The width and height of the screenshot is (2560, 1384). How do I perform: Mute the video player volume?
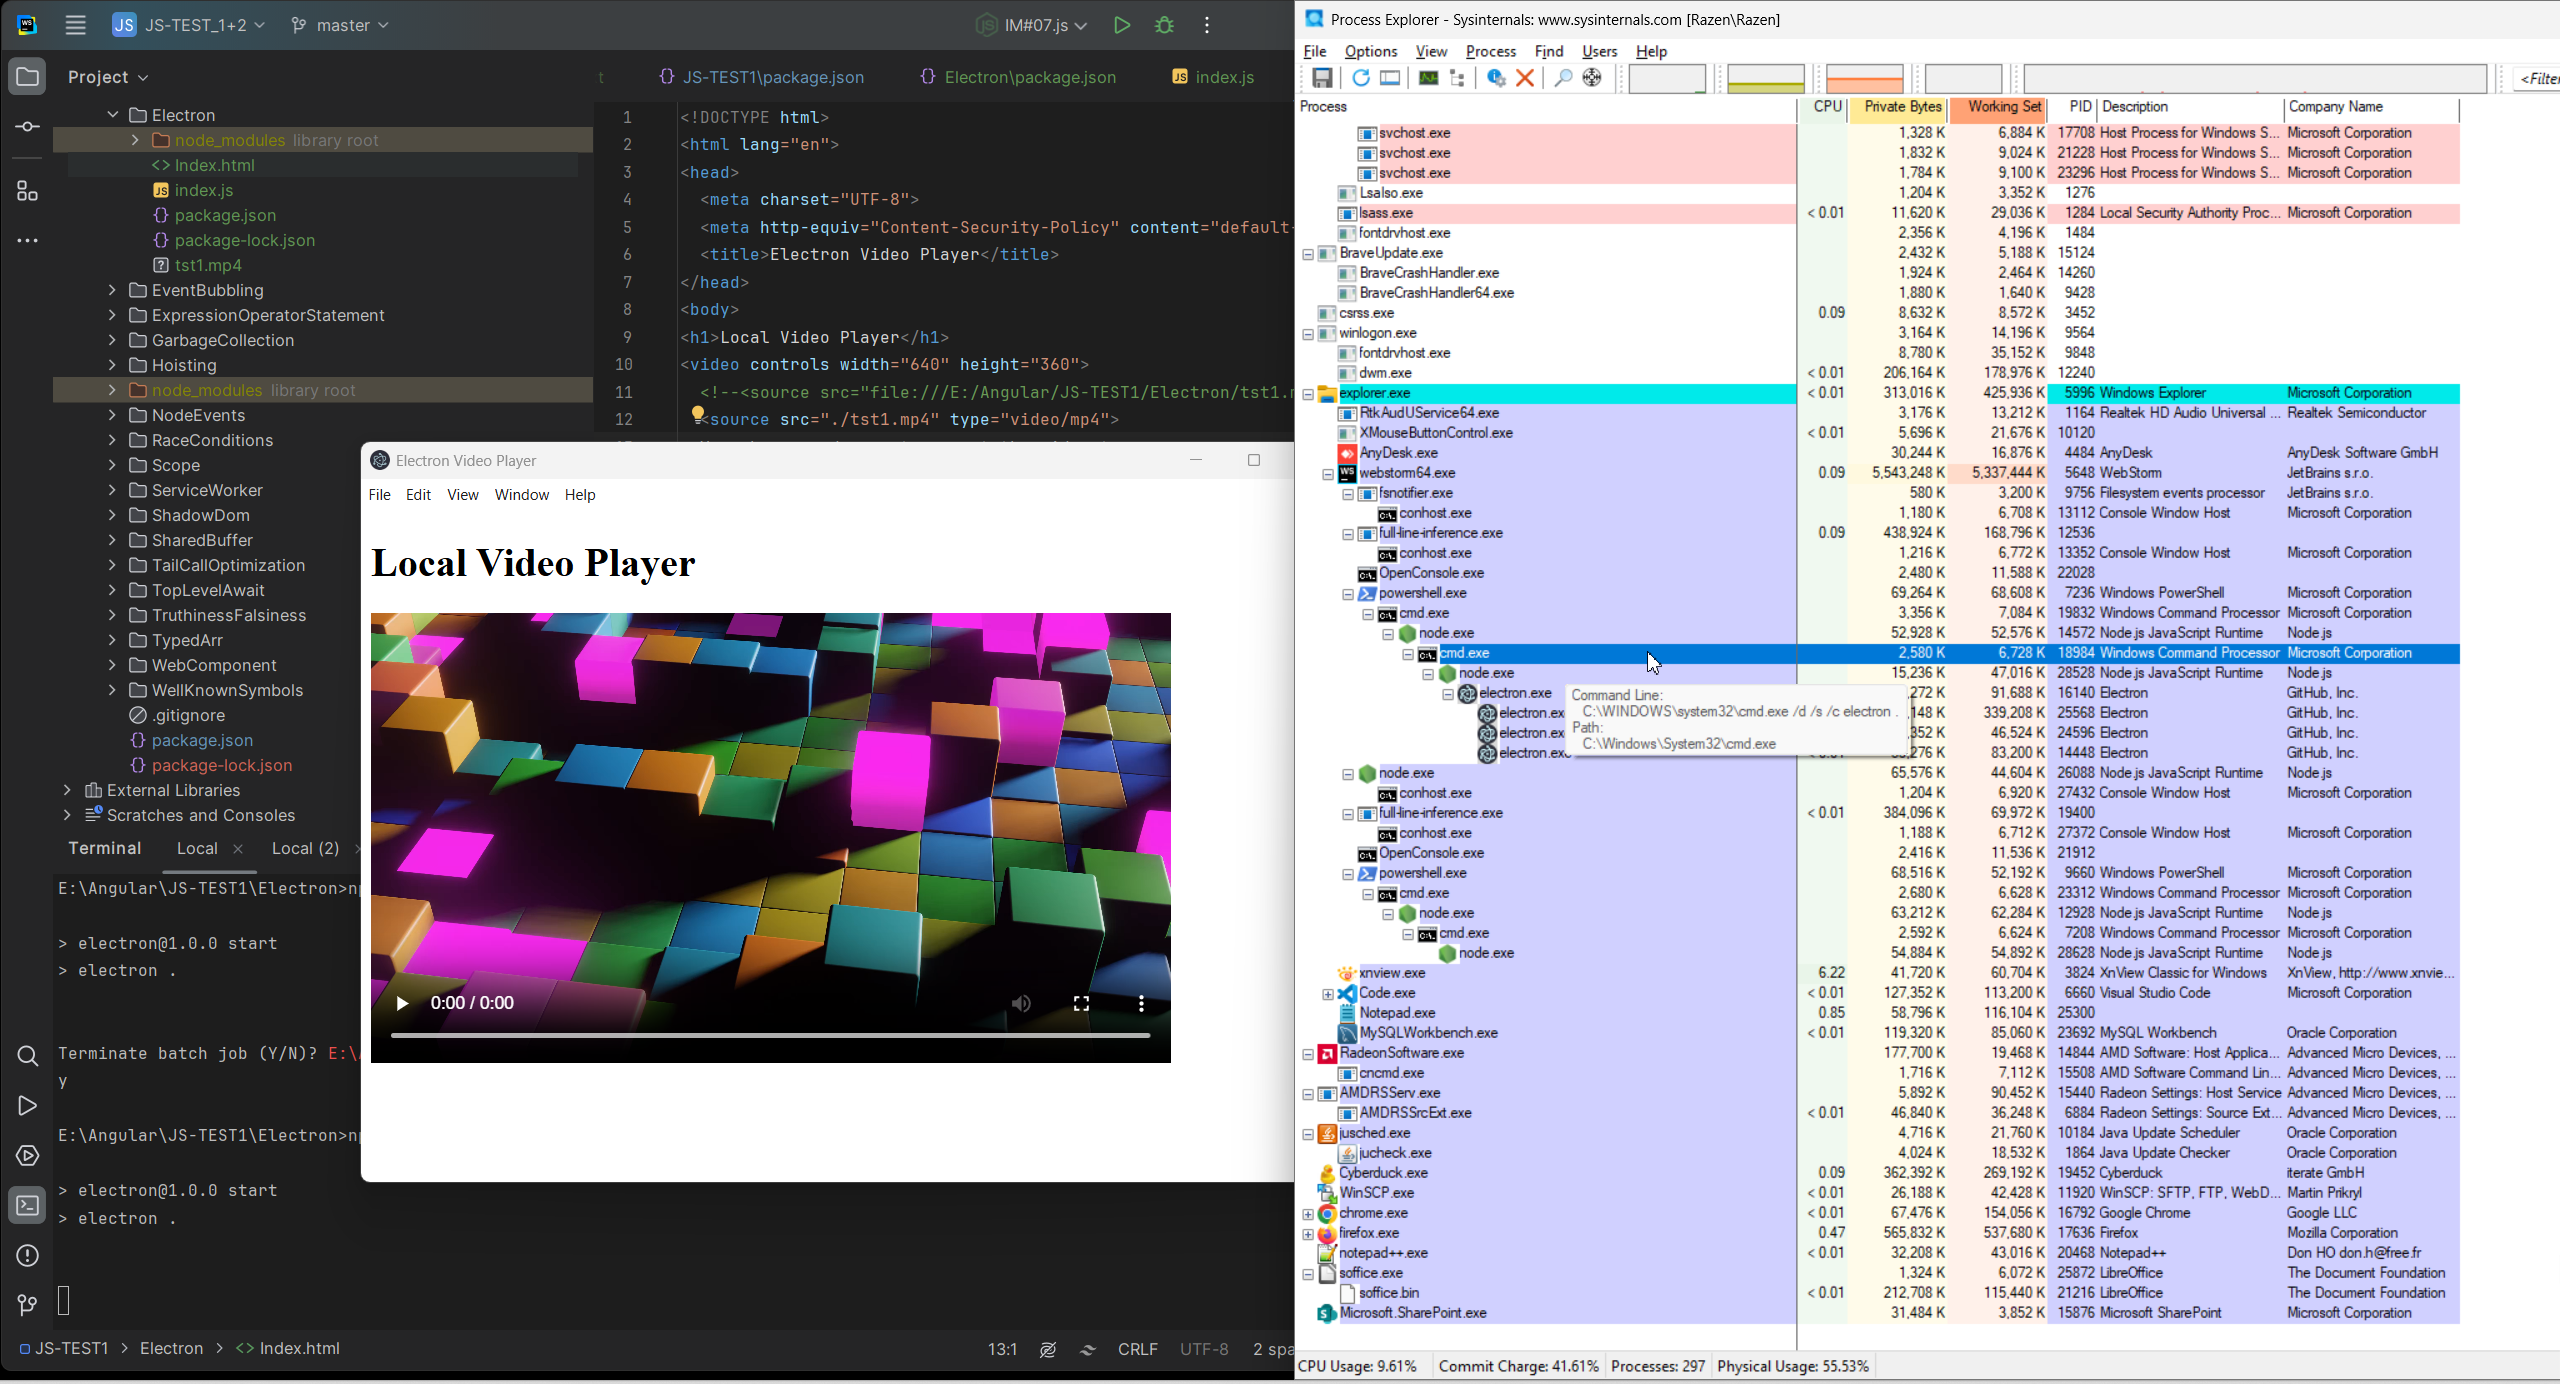point(1021,1003)
